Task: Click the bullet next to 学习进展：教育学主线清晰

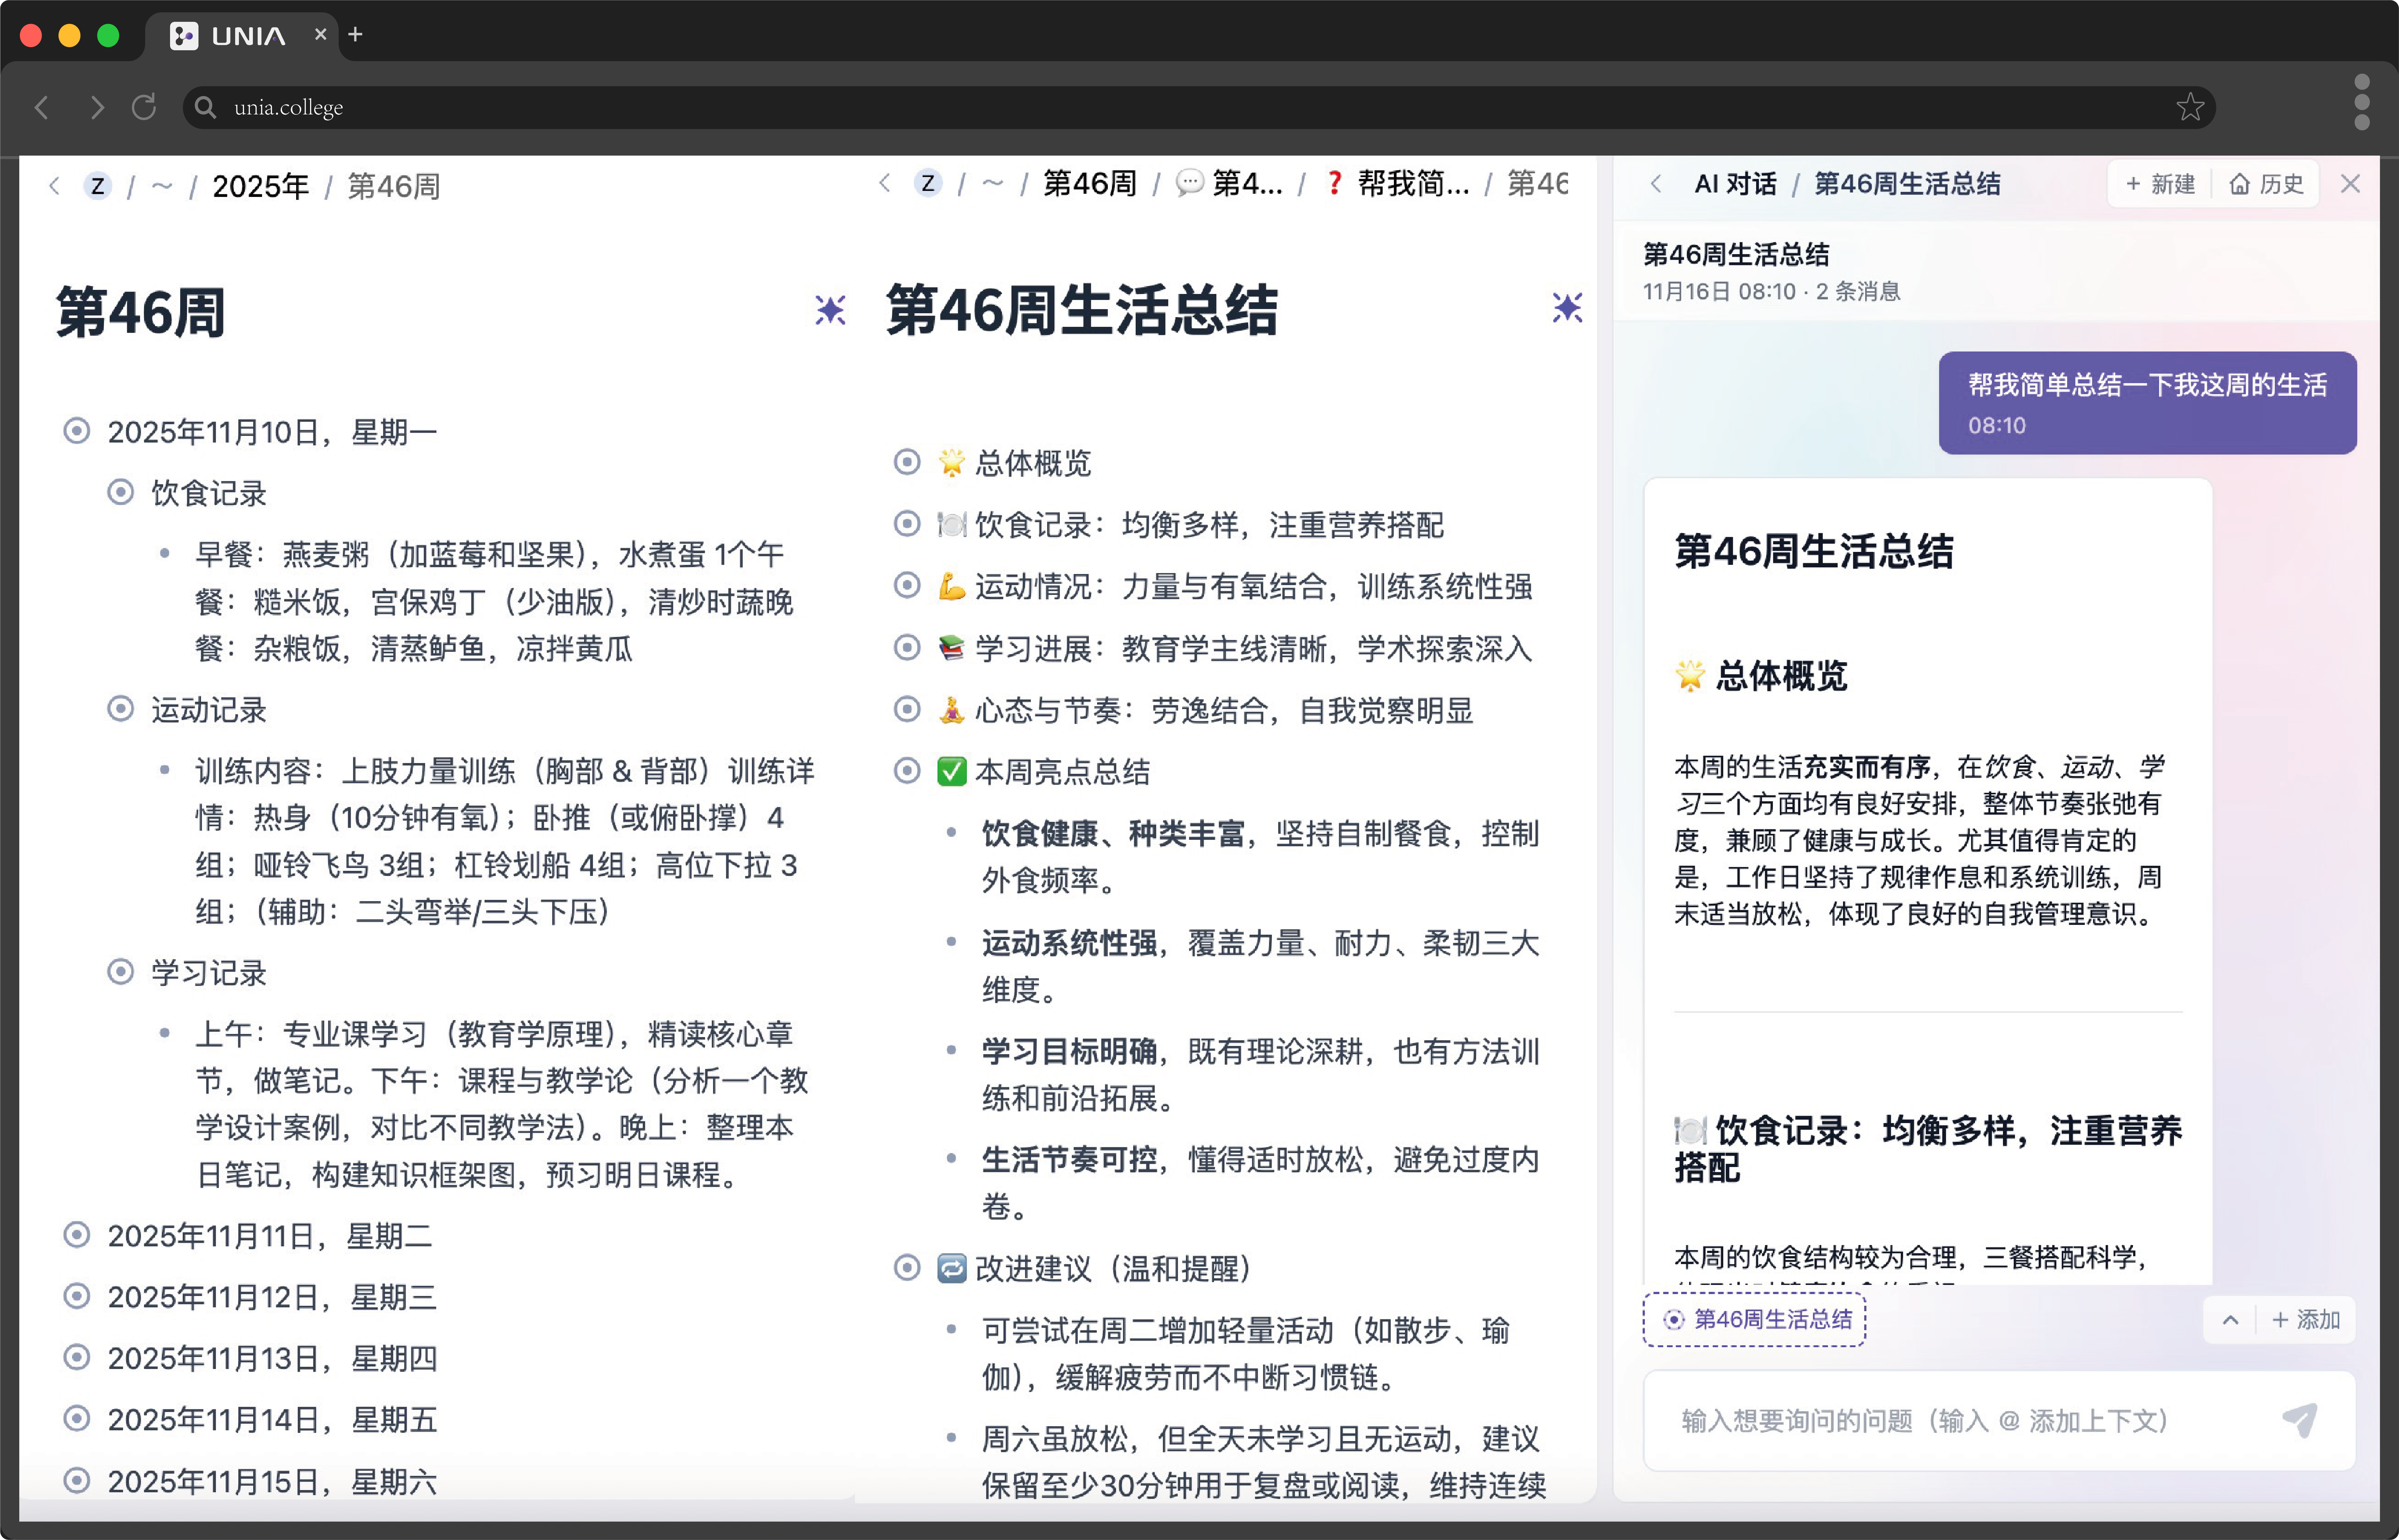Action: (907, 647)
